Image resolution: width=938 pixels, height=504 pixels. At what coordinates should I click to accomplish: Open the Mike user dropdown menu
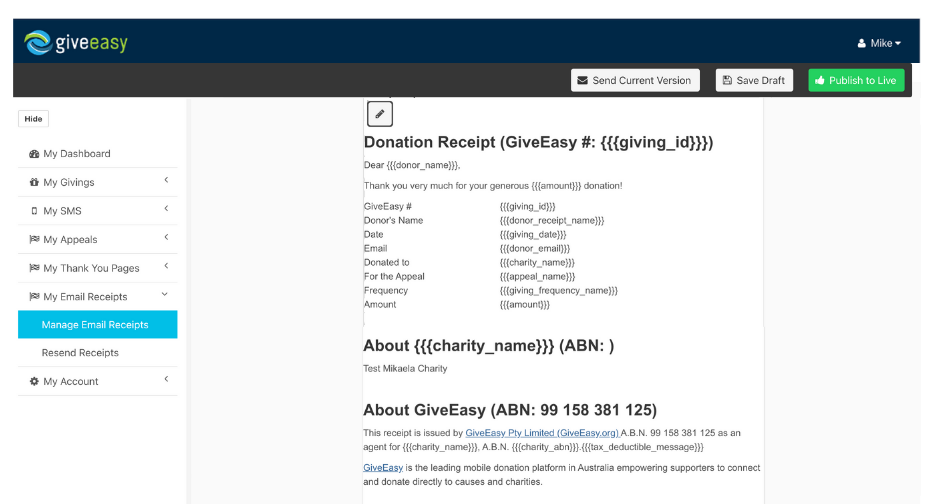coord(879,43)
